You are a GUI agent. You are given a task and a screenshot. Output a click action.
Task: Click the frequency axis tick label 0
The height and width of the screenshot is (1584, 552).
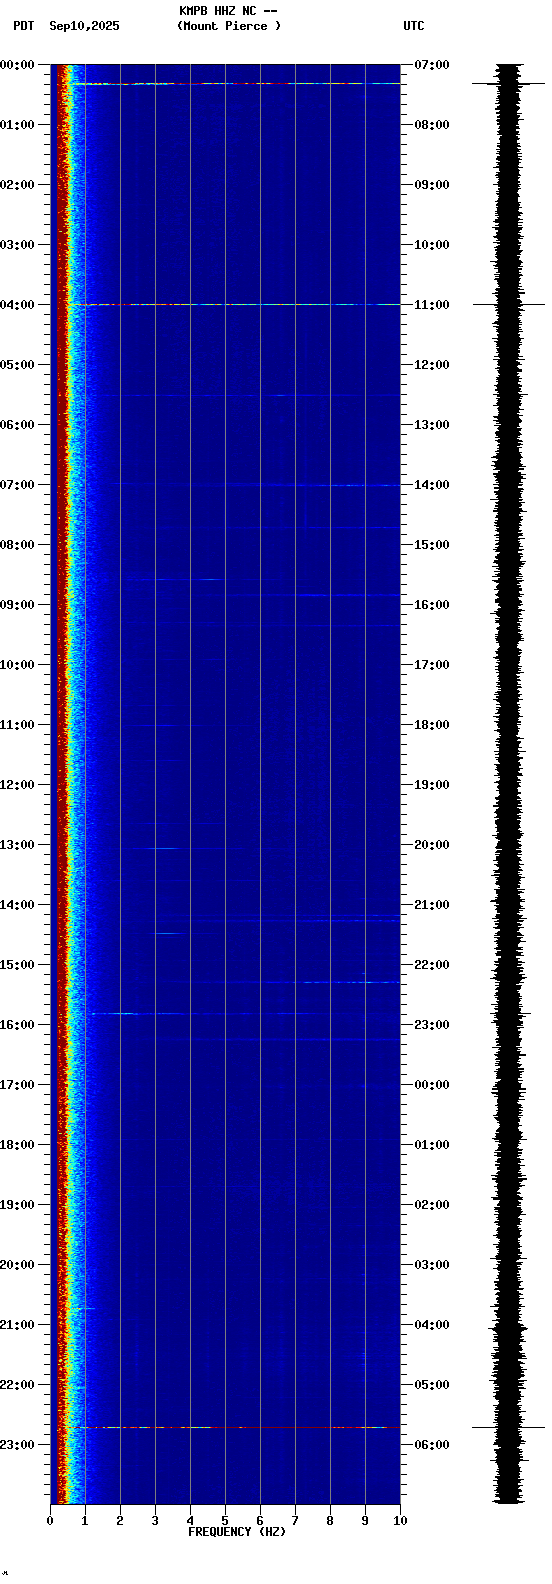coord(50,1520)
